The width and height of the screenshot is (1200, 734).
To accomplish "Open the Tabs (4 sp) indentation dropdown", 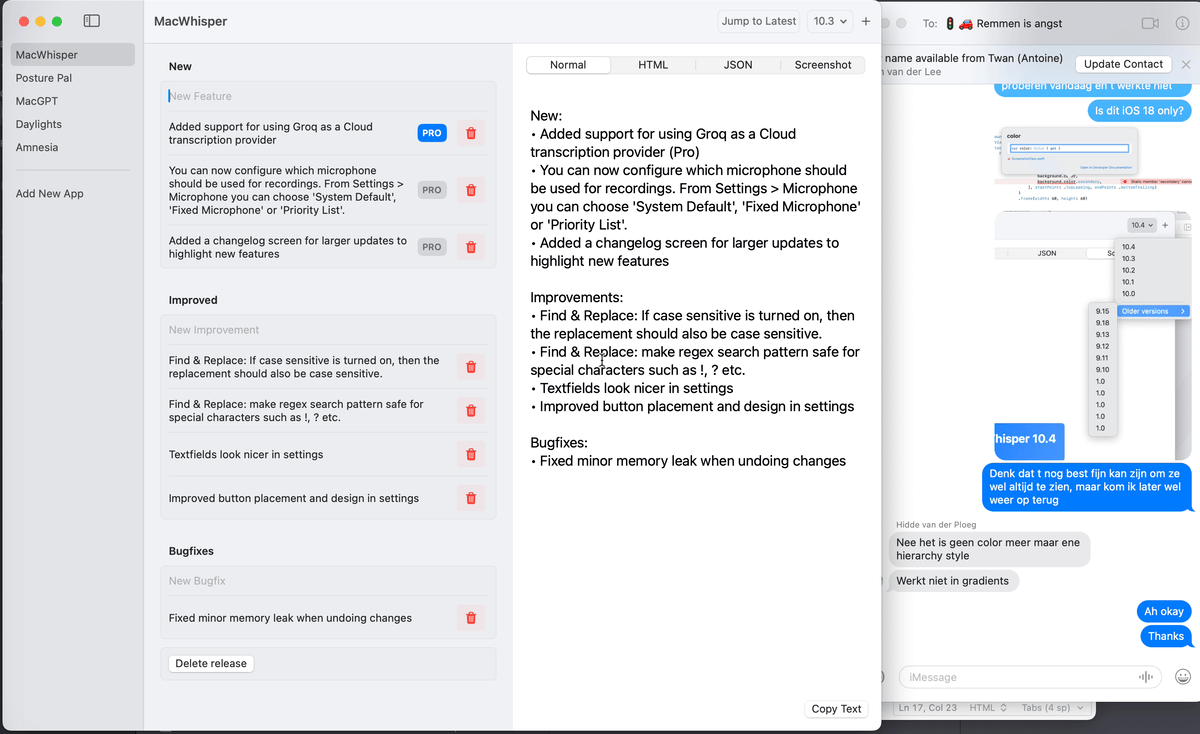I will (x=1053, y=708).
